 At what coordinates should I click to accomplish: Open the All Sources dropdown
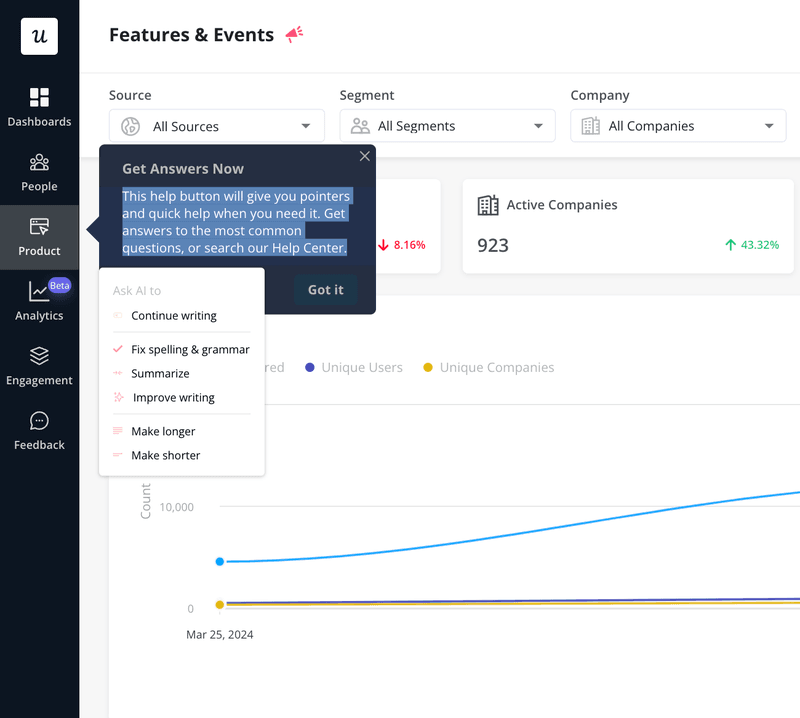pos(216,126)
